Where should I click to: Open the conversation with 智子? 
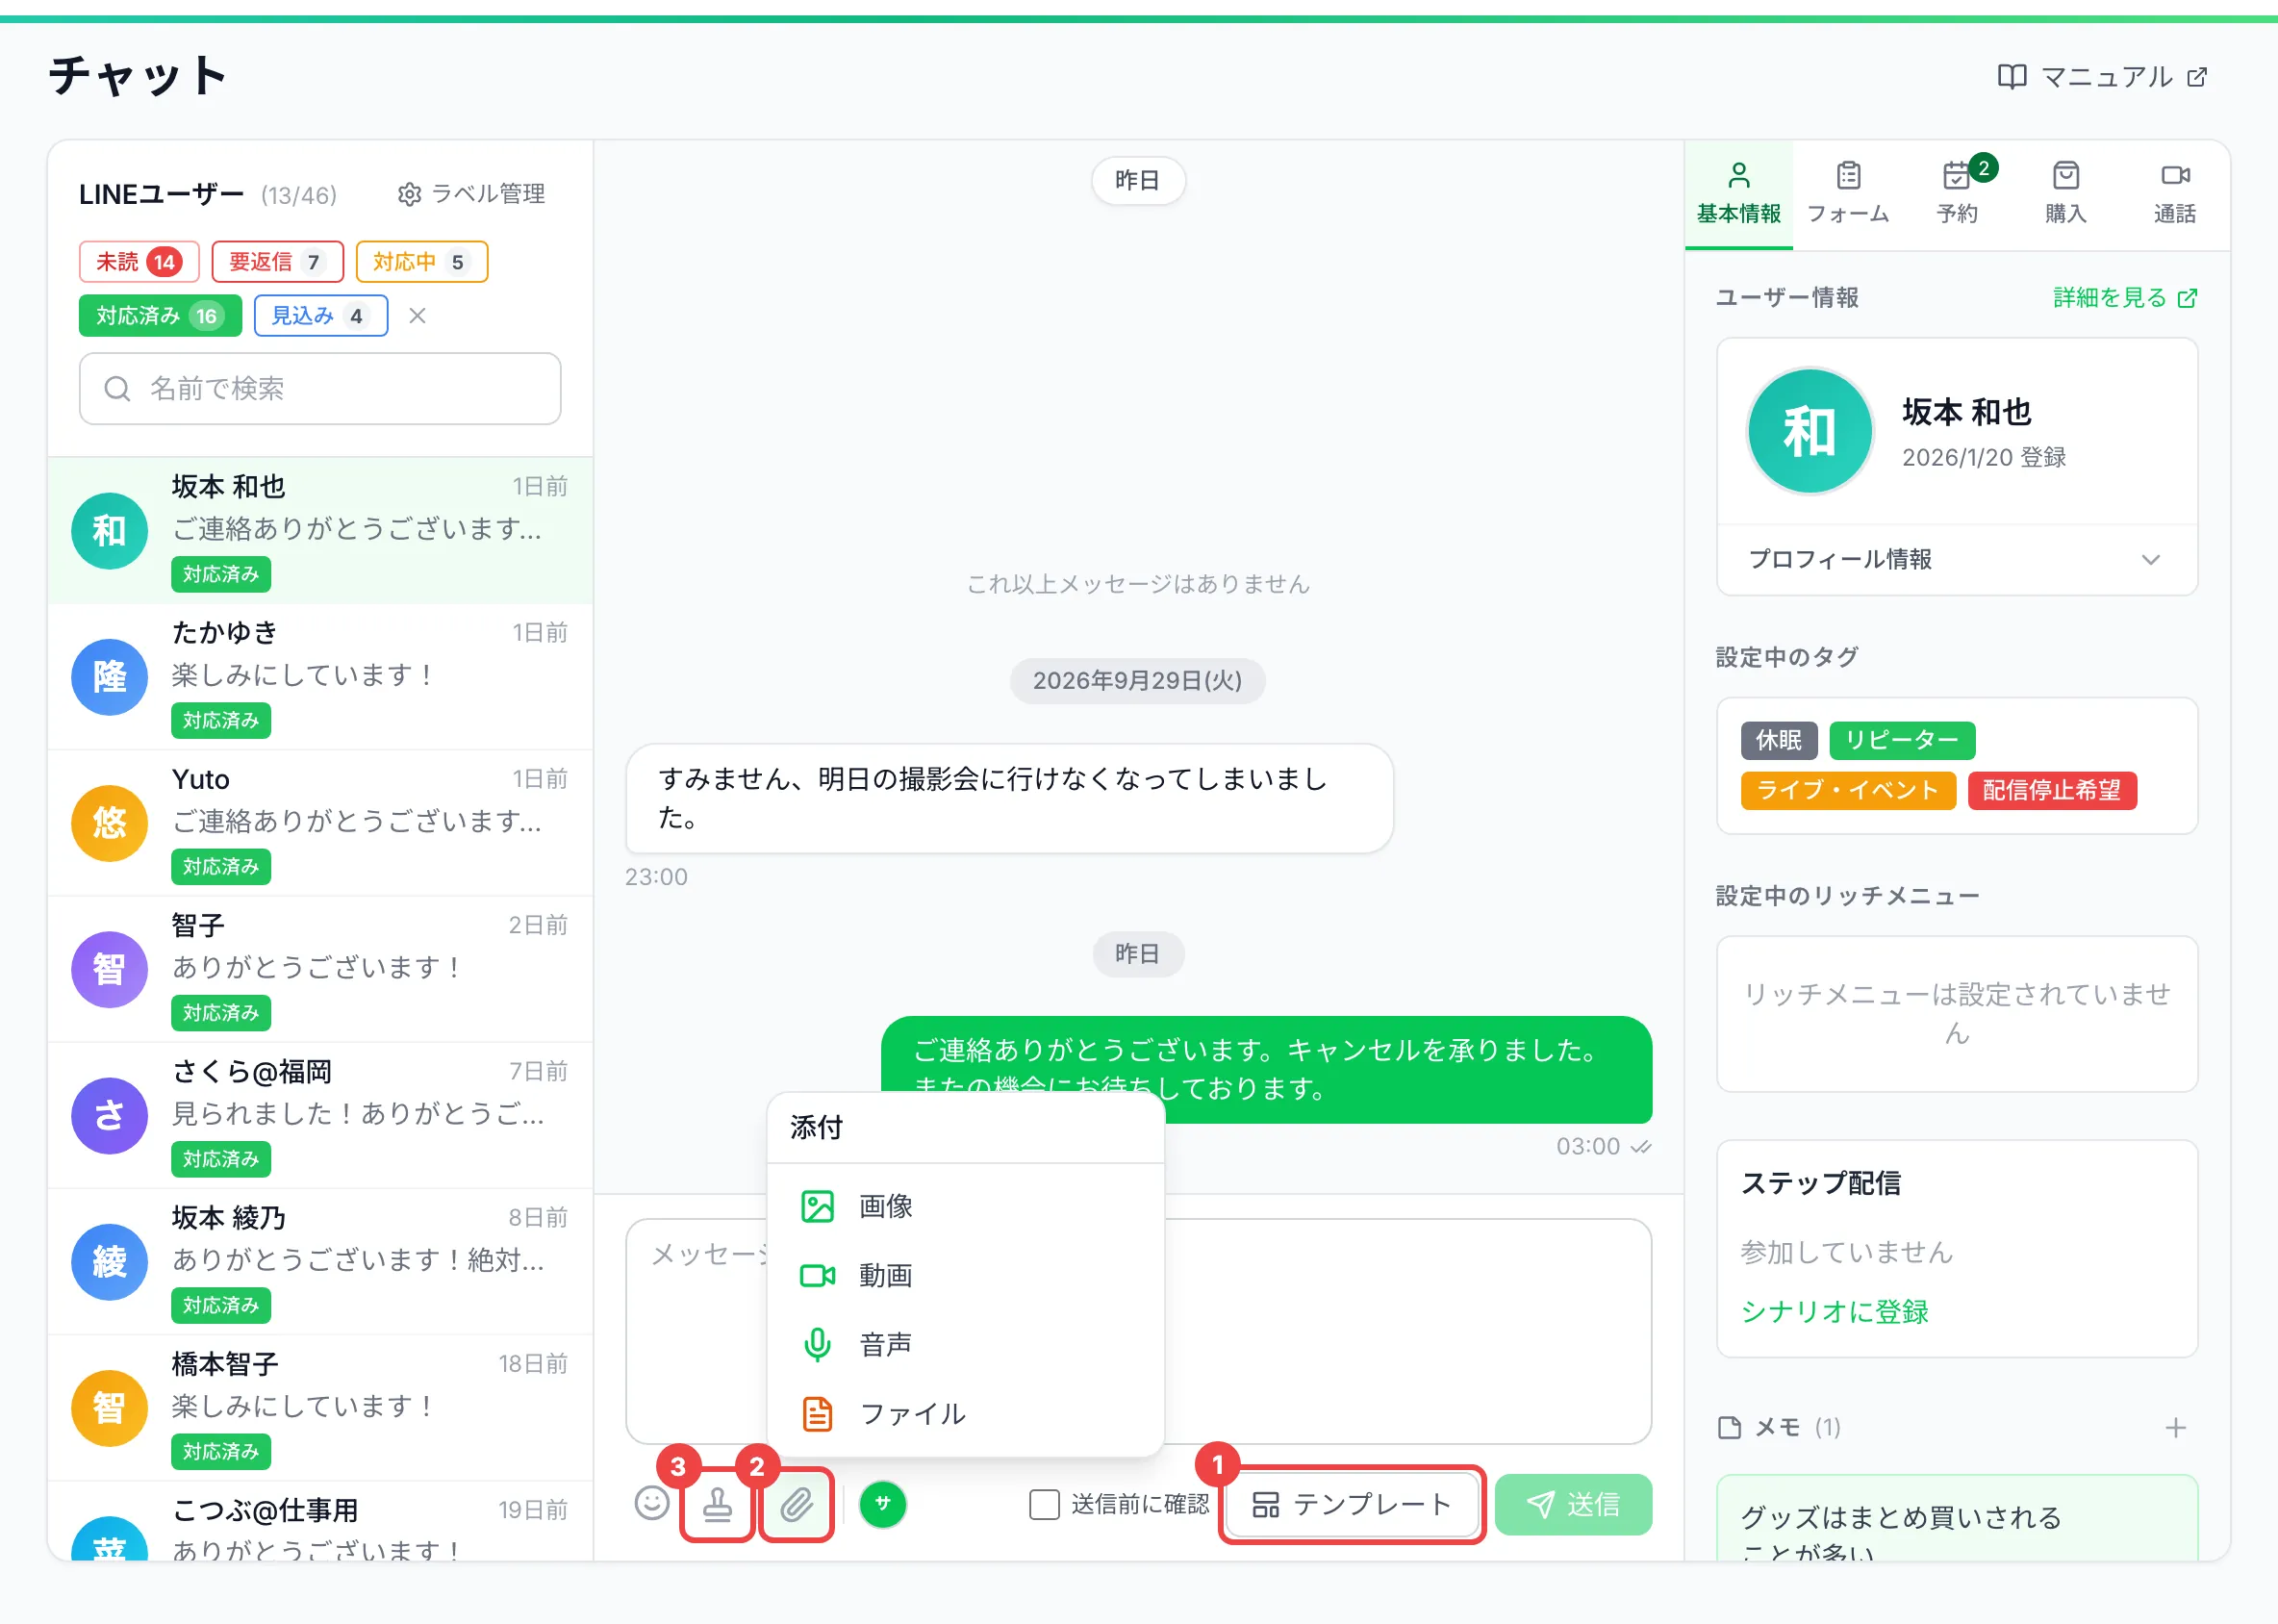320,969
